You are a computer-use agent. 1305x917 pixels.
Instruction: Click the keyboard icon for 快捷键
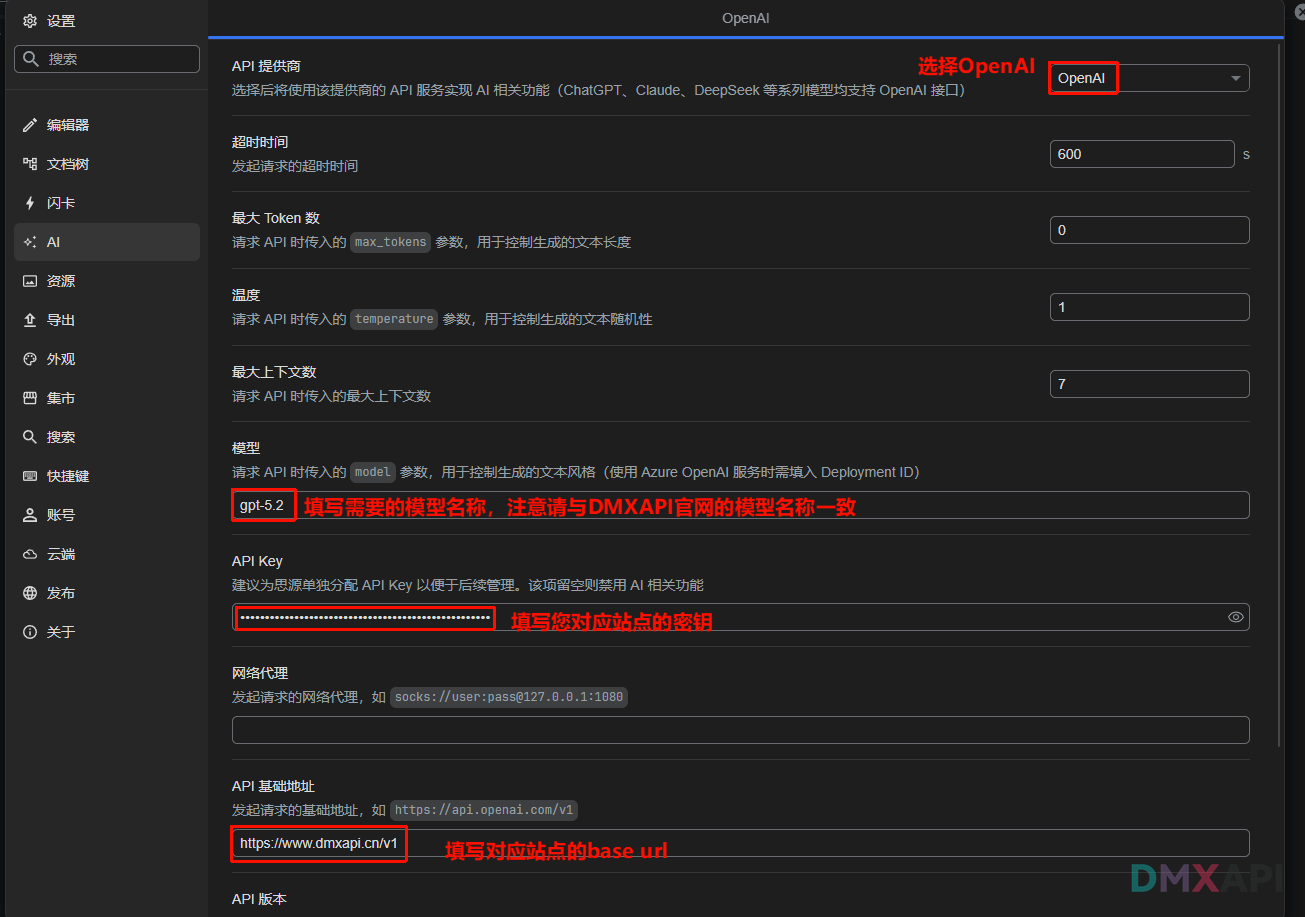(30, 476)
